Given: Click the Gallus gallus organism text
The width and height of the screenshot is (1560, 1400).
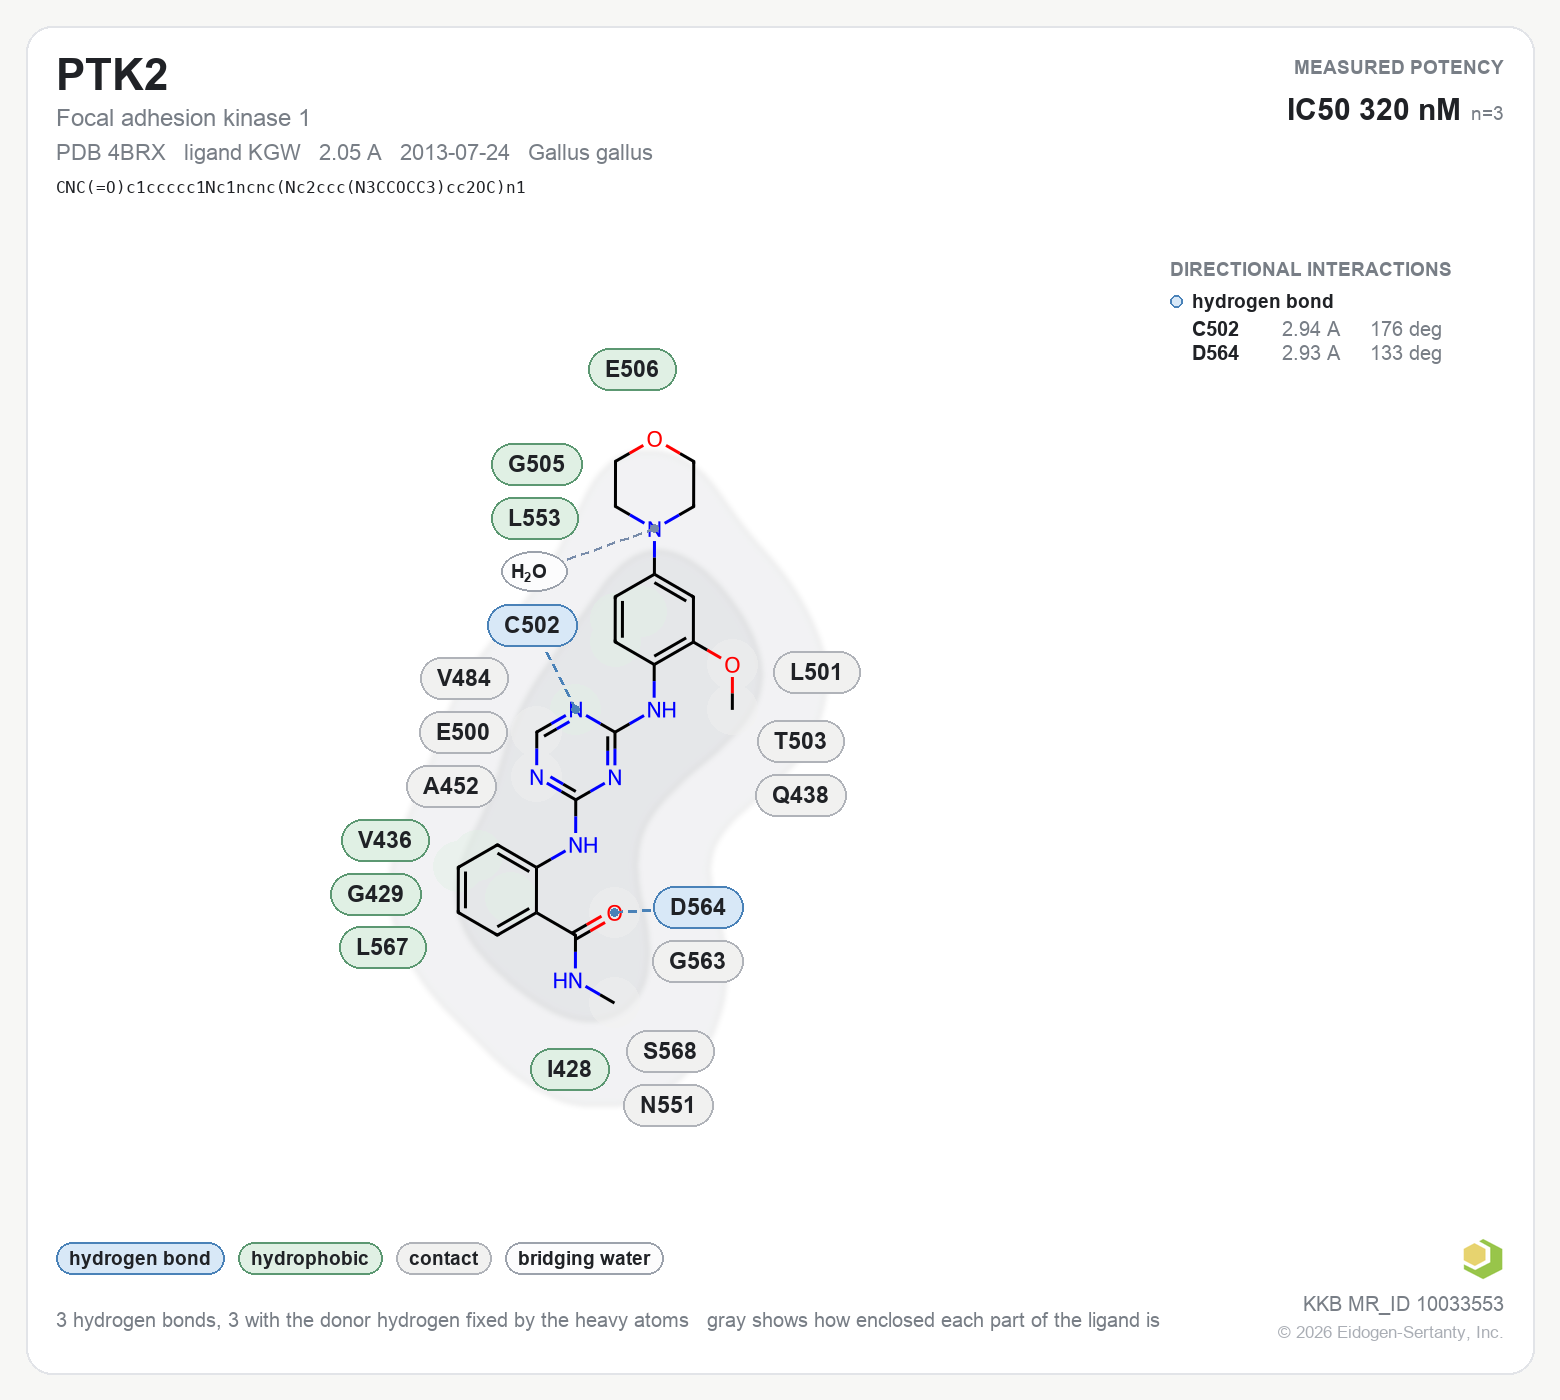Looking at the screenshot, I should [x=590, y=152].
